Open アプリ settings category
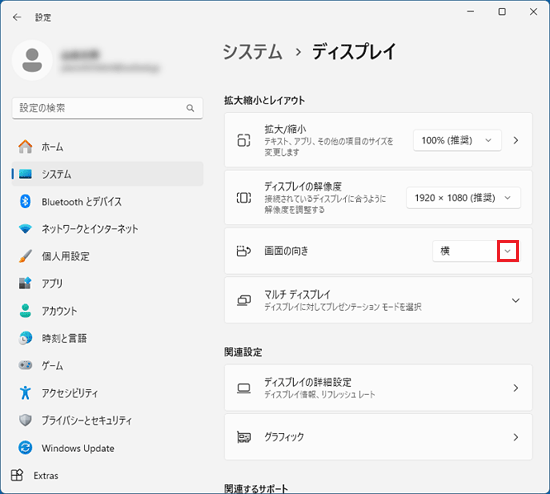Image resolution: width=550 pixels, height=494 pixels. point(108,283)
